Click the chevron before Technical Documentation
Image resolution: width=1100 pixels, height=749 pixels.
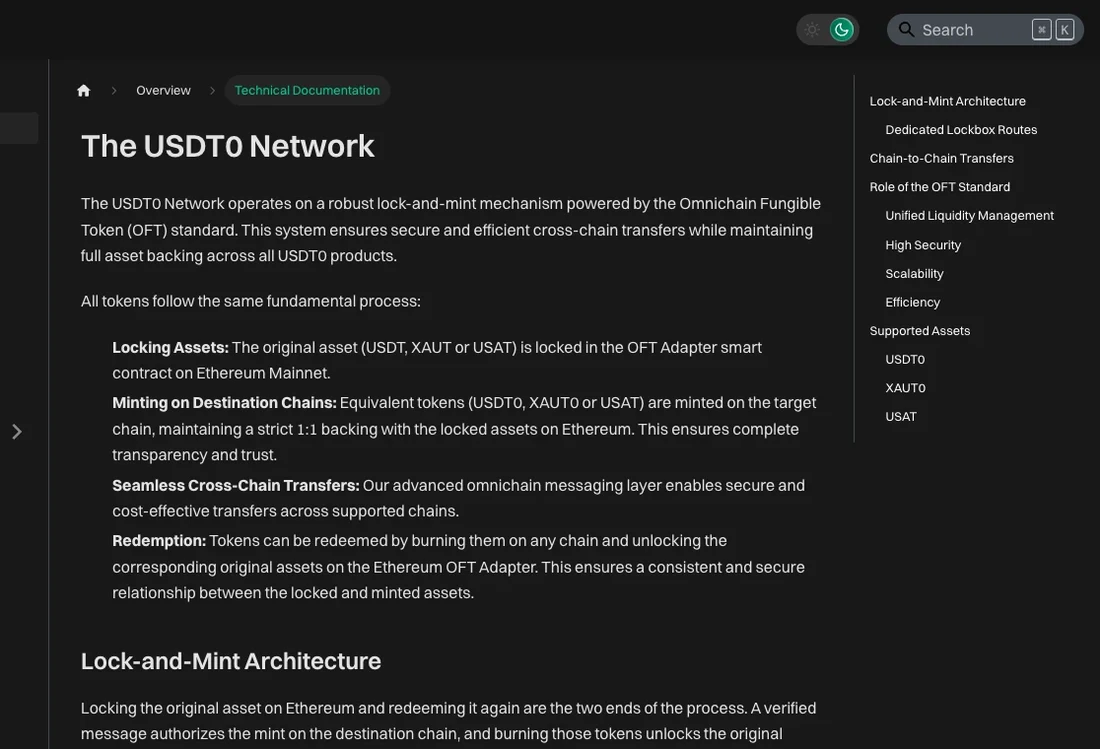[212, 90]
